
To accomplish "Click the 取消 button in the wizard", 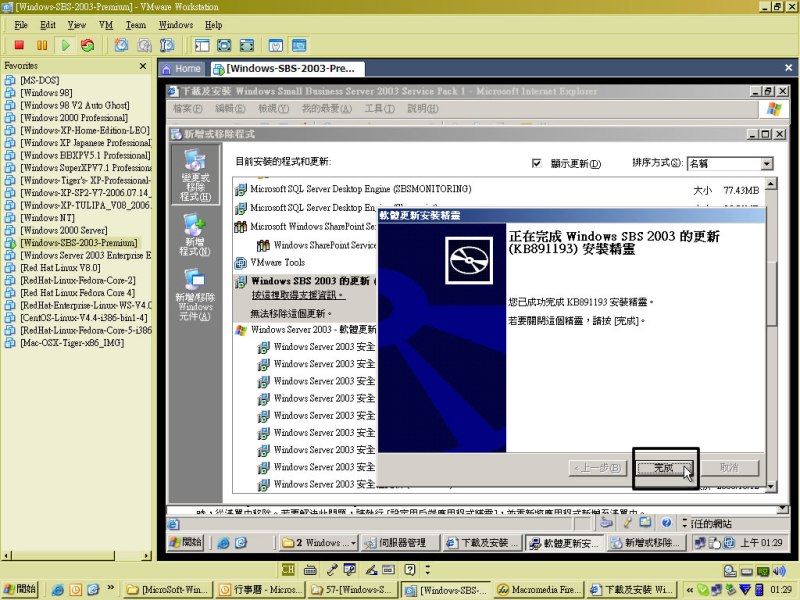I will pos(730,468).
